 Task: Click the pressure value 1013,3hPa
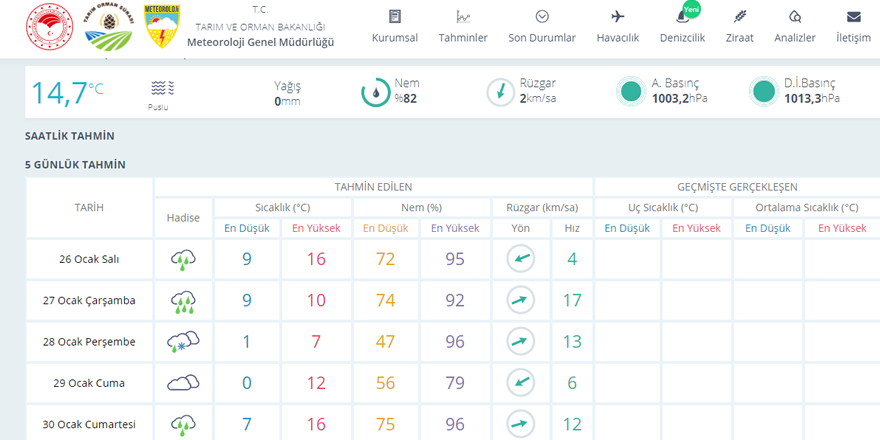tap(812, 99)
